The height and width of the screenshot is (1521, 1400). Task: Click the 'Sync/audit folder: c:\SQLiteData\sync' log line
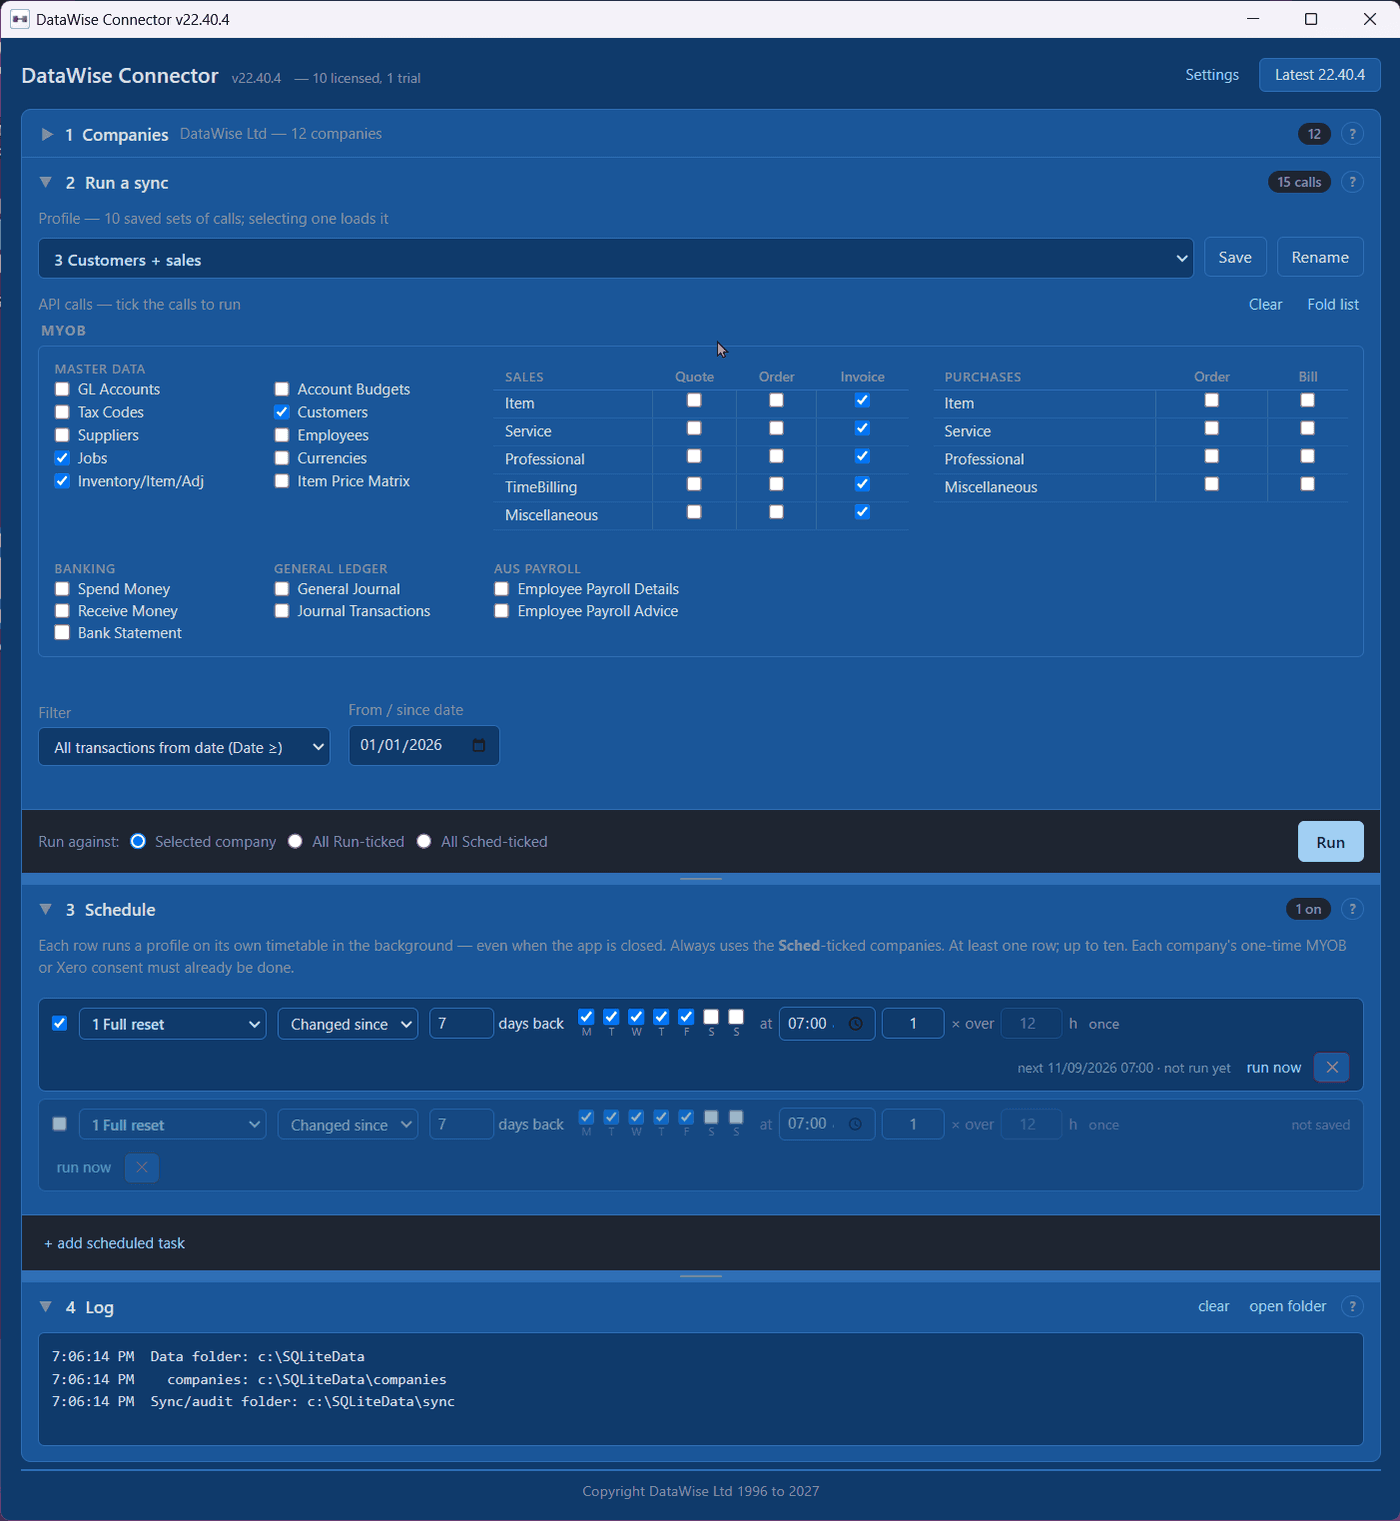[253, 1402]
